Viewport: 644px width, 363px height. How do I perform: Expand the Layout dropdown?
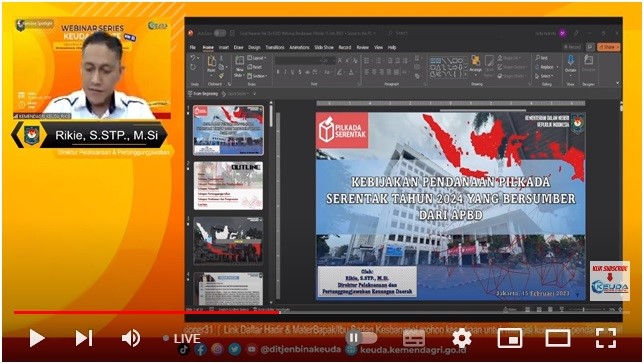click(x=257, y=58)
